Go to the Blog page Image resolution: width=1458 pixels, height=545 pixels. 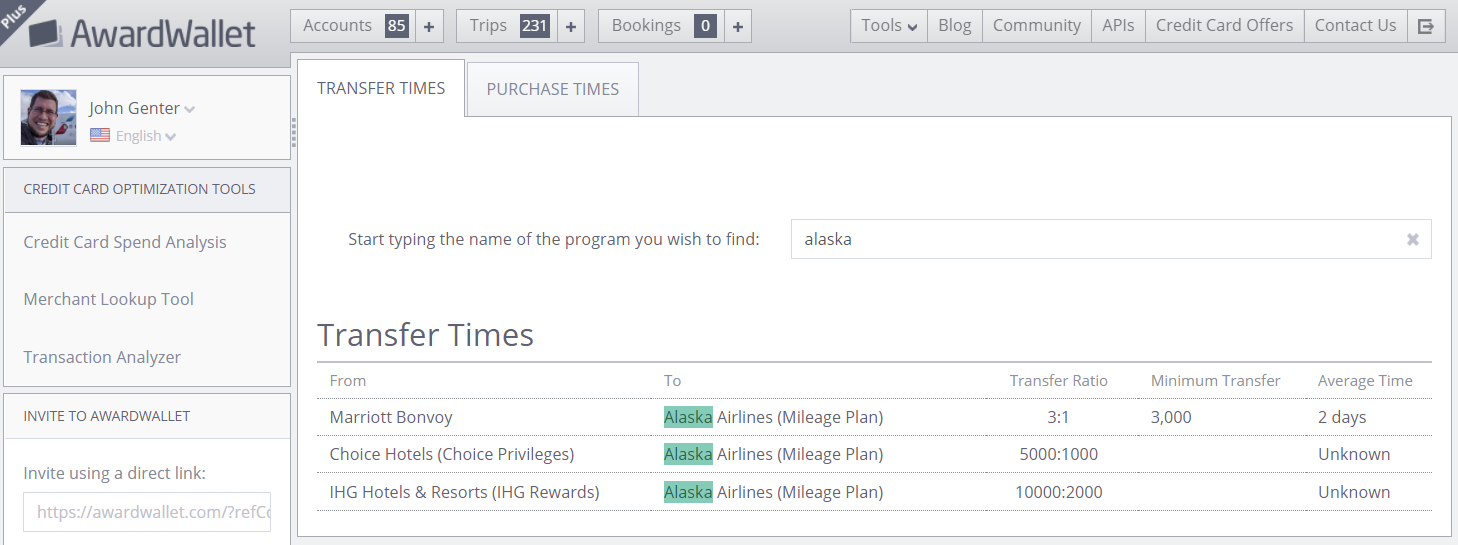click(955, 26)
